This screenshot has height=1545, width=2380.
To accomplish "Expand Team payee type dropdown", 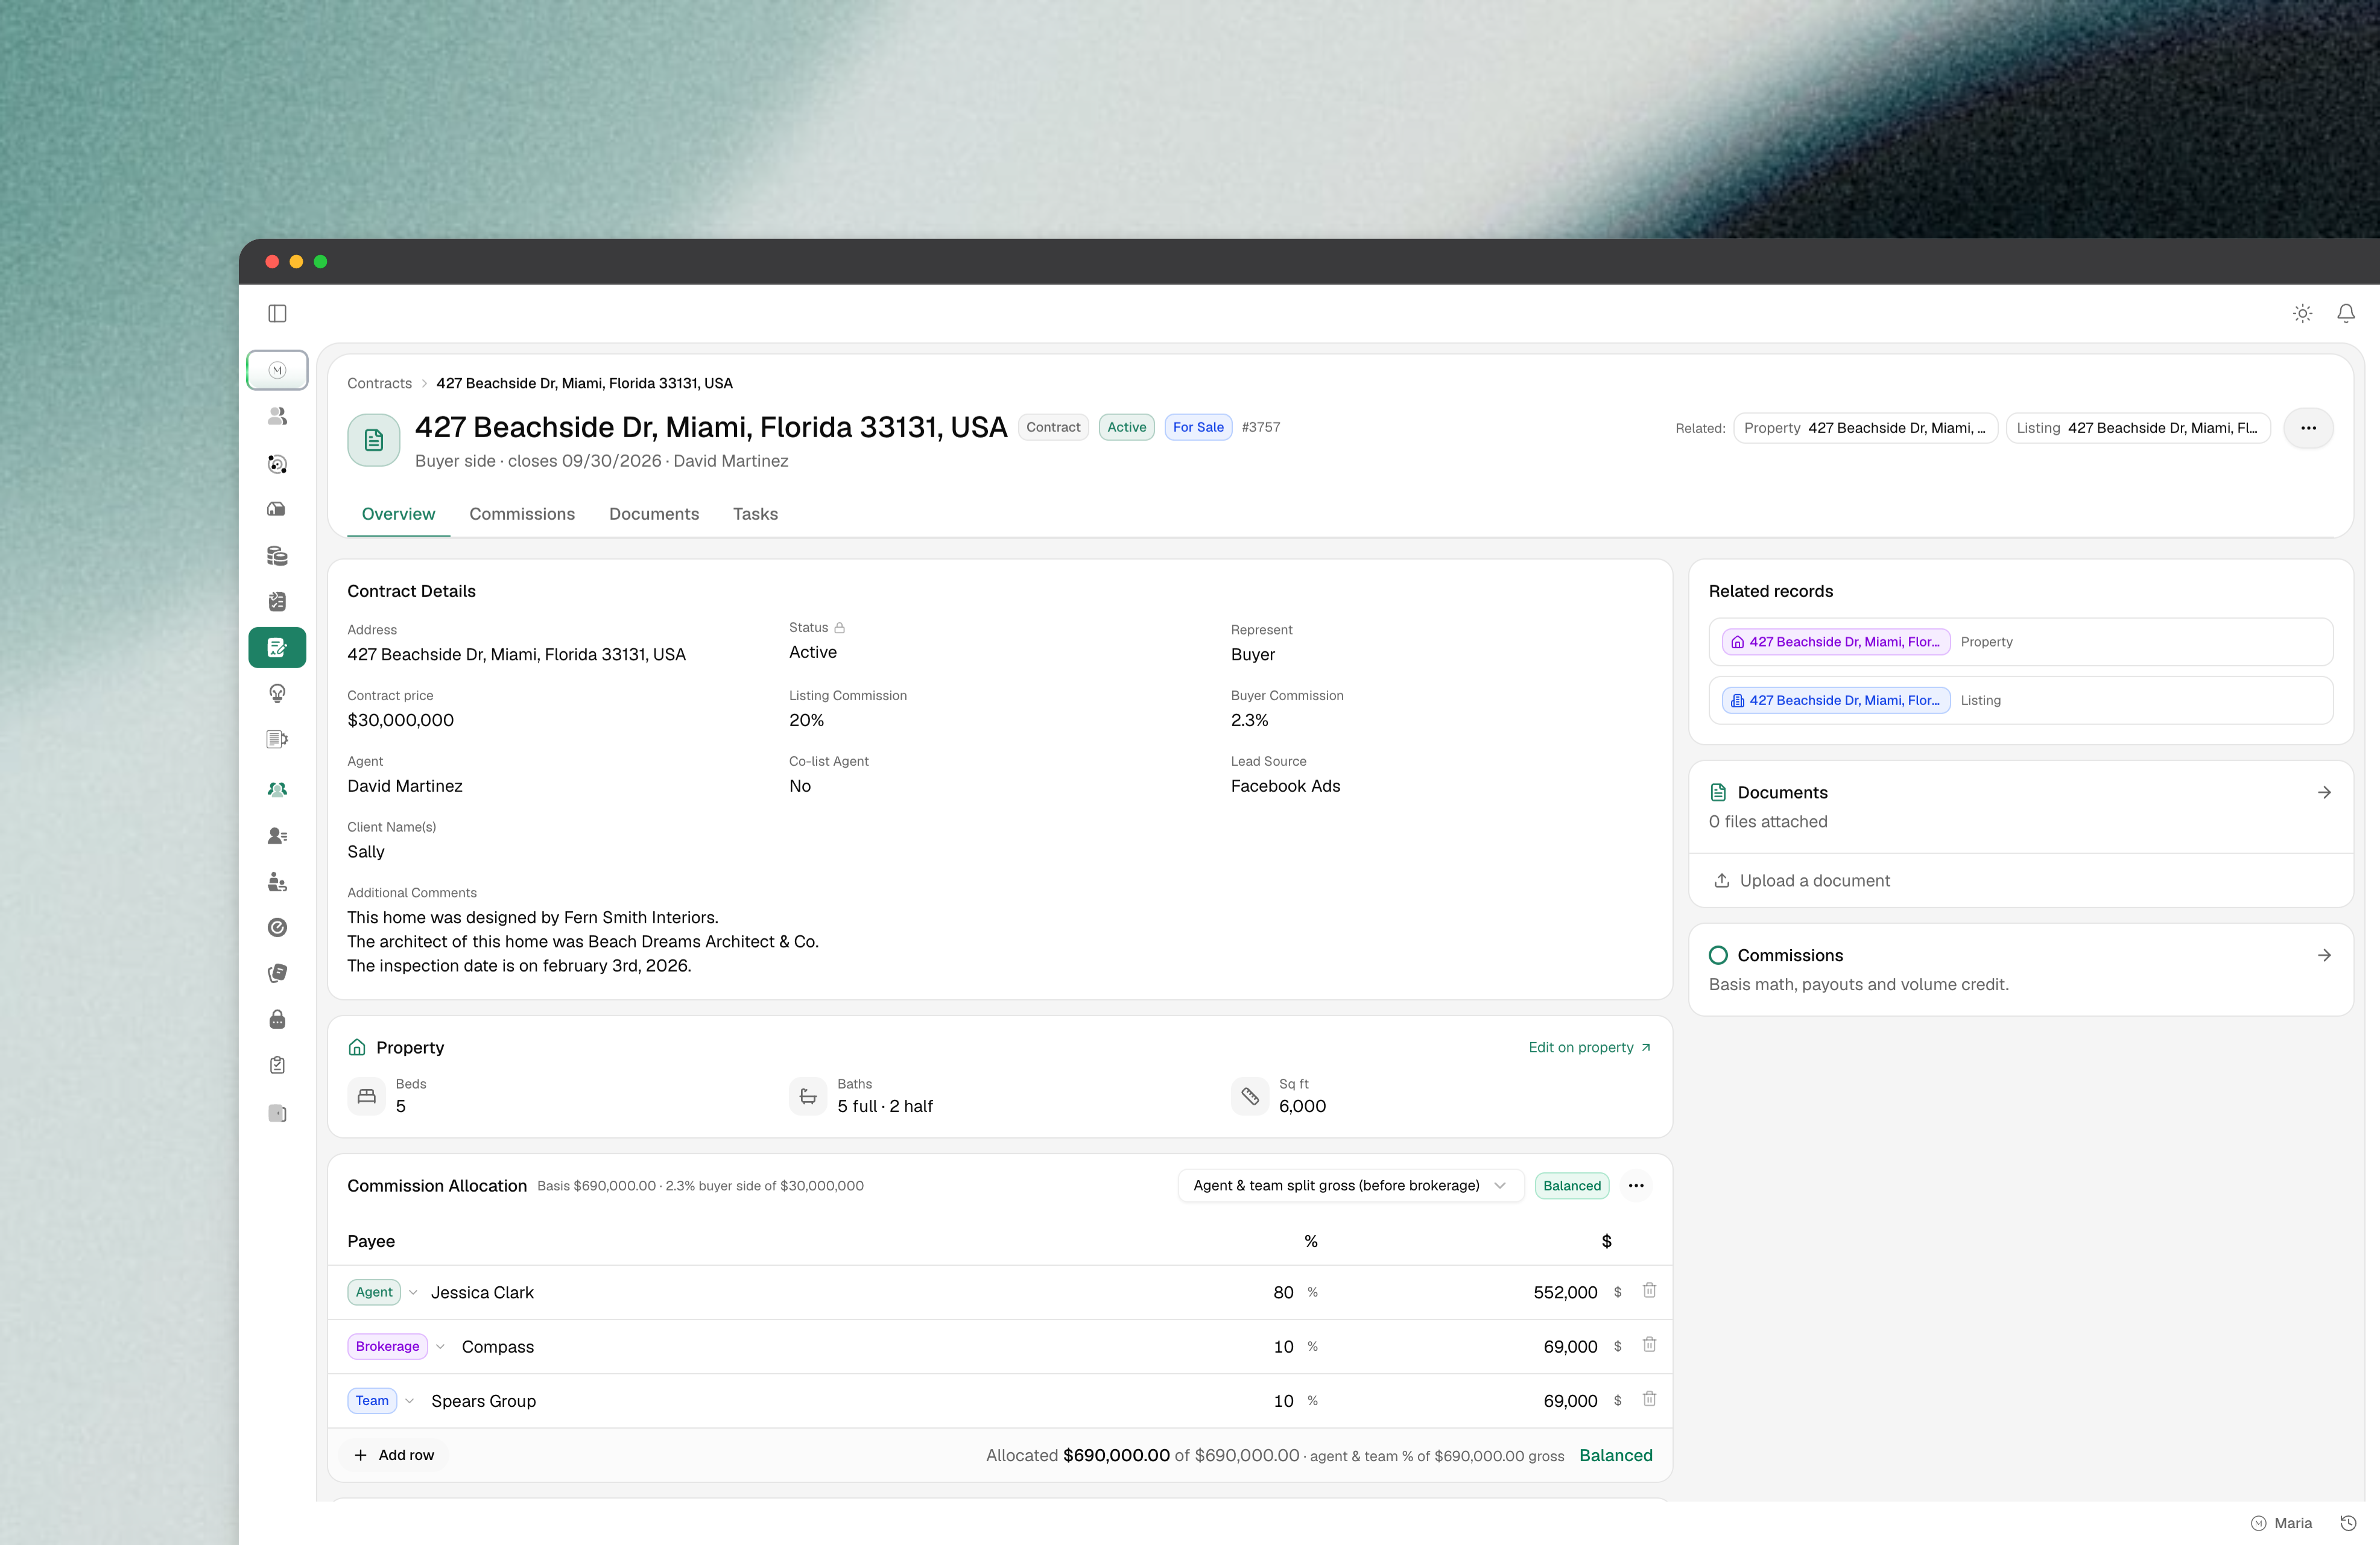I will 409,1400.
